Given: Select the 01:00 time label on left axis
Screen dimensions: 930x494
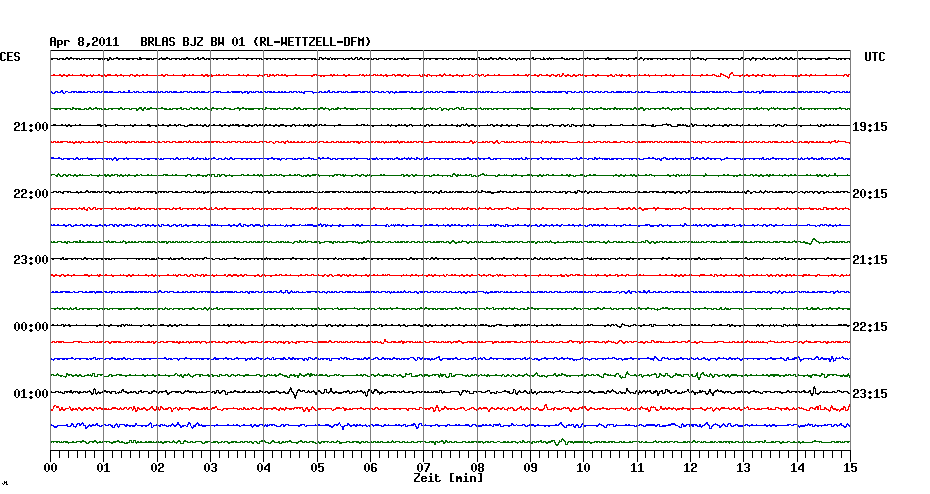Looking at the screenshot, I should (x=30, y=393).
